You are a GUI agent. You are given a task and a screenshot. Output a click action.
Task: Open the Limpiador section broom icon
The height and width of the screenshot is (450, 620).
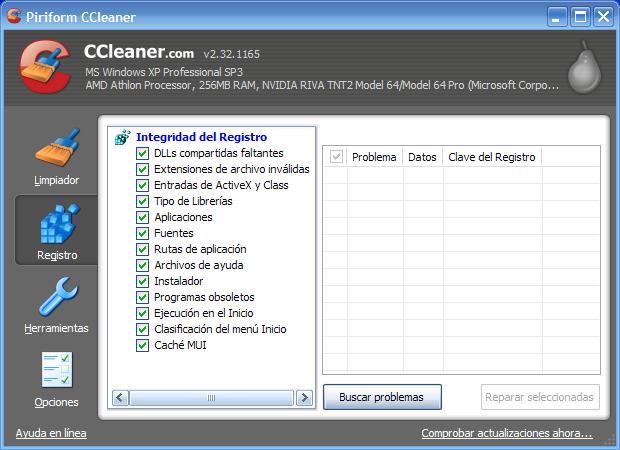[58, 147]
